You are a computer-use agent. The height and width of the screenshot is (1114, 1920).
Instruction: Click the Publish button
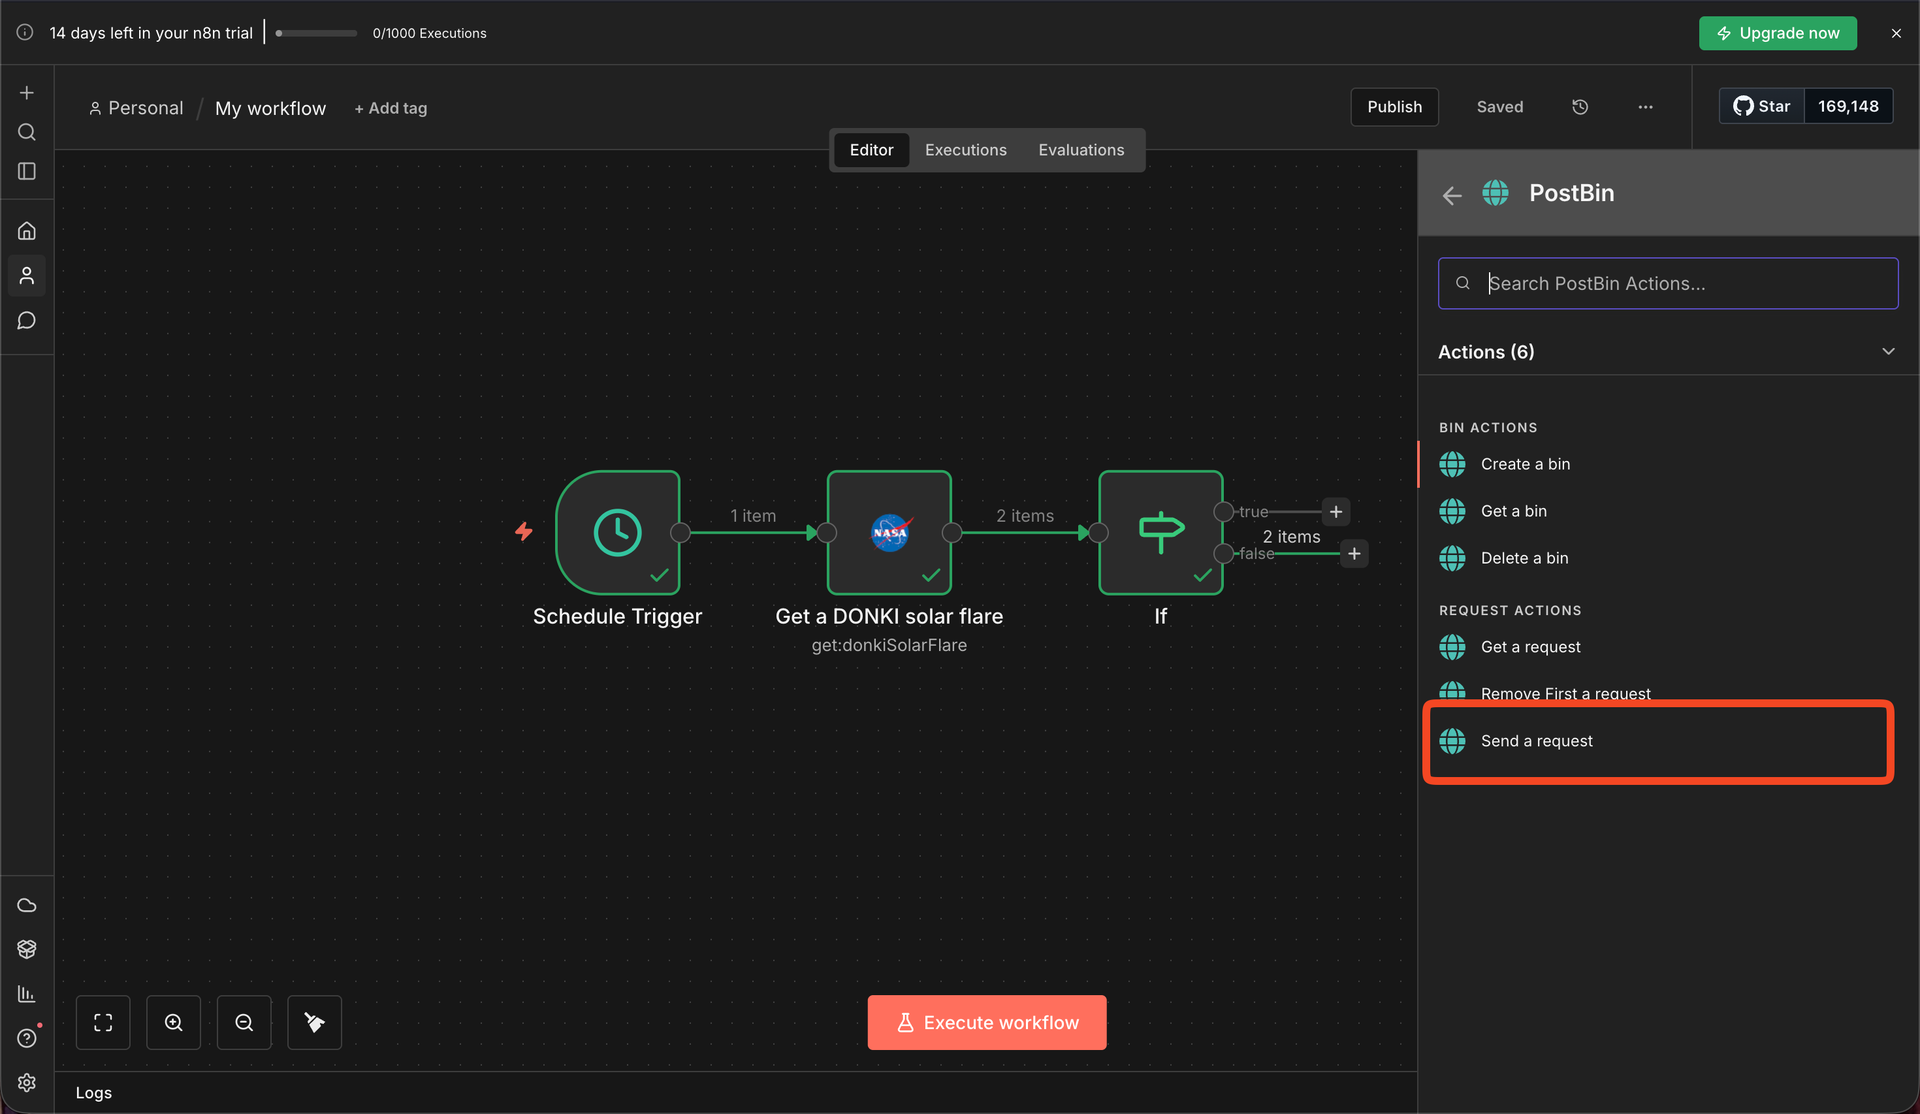(x=1394, y=107)
